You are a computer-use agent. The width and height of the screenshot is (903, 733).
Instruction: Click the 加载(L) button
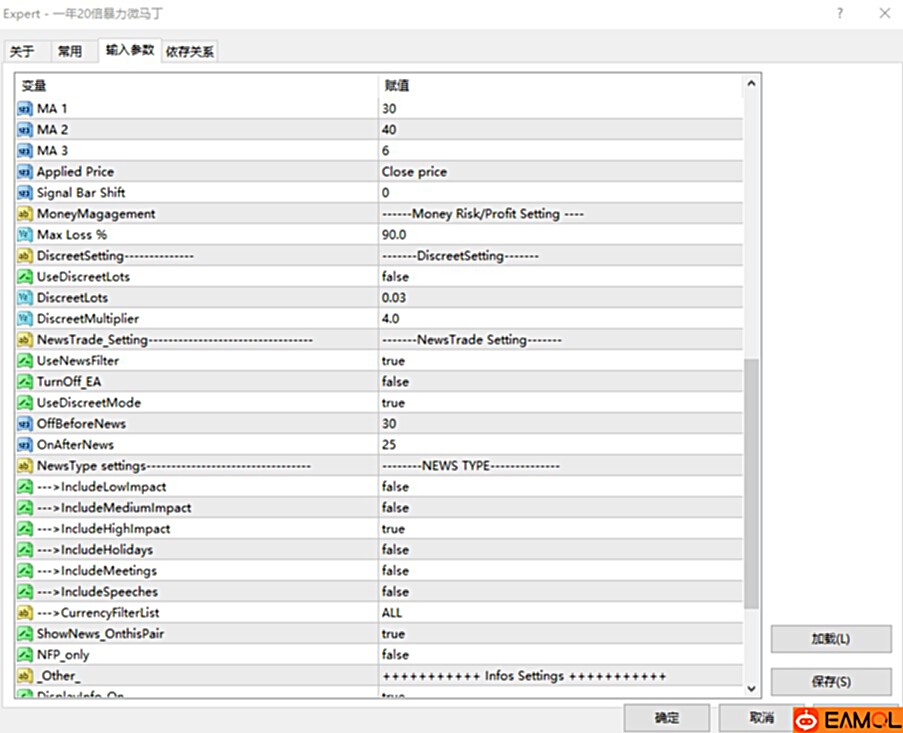coord(830,639)
